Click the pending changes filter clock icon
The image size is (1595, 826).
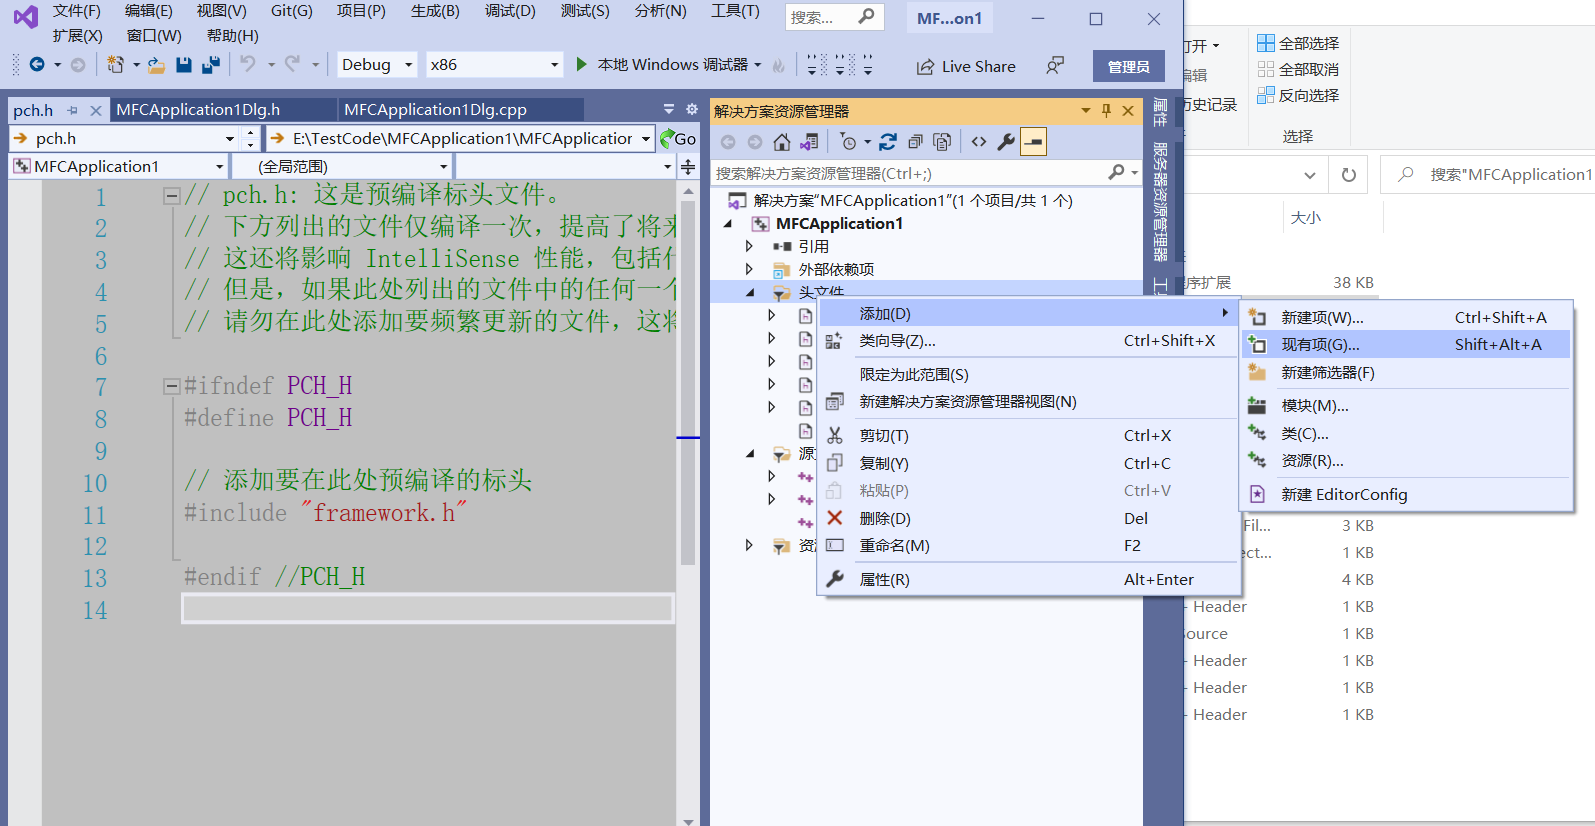tap(848, 142)
